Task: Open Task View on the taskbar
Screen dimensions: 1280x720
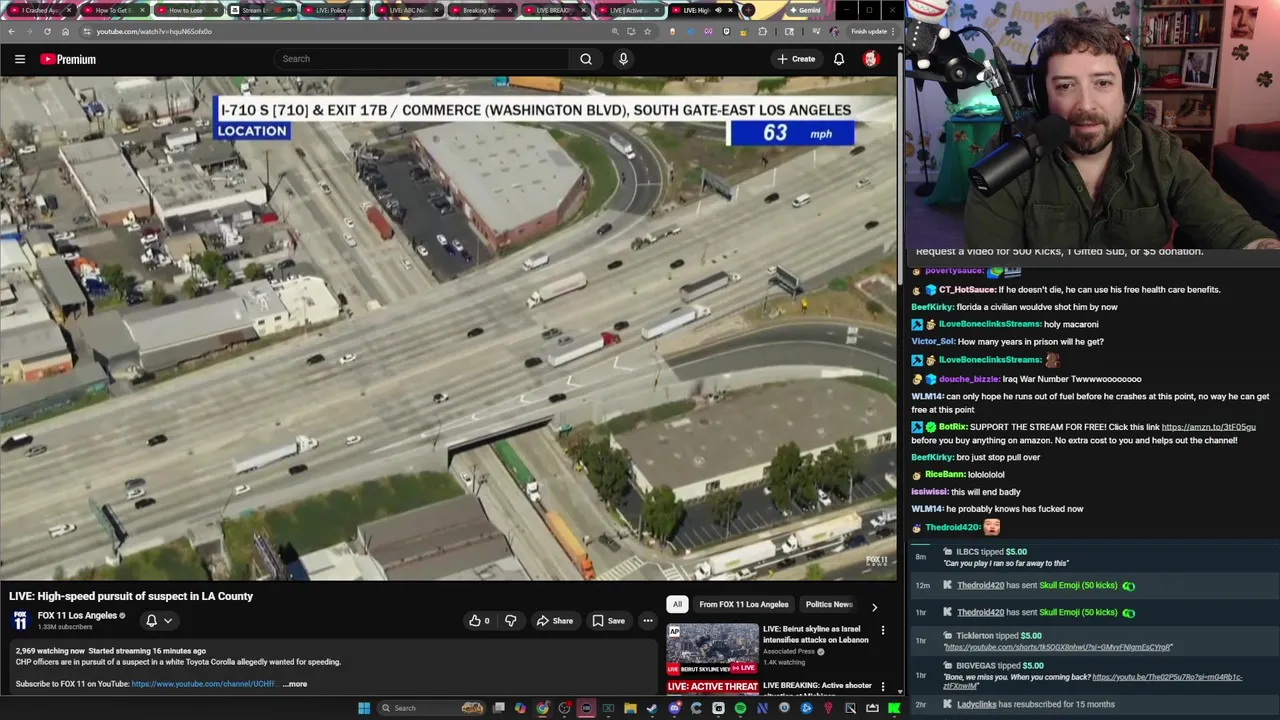Action: tap(498, 708)
